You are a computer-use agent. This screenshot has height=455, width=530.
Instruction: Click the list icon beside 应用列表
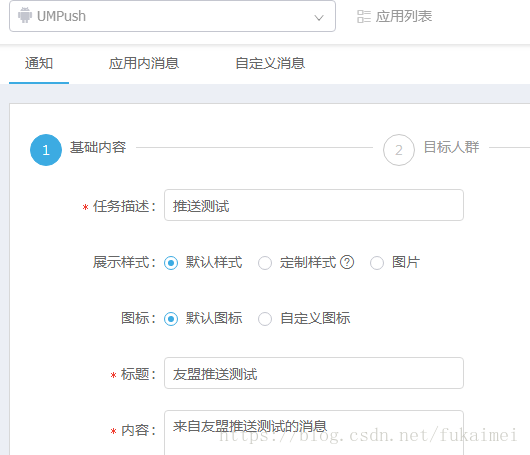[x=364, y=16]
